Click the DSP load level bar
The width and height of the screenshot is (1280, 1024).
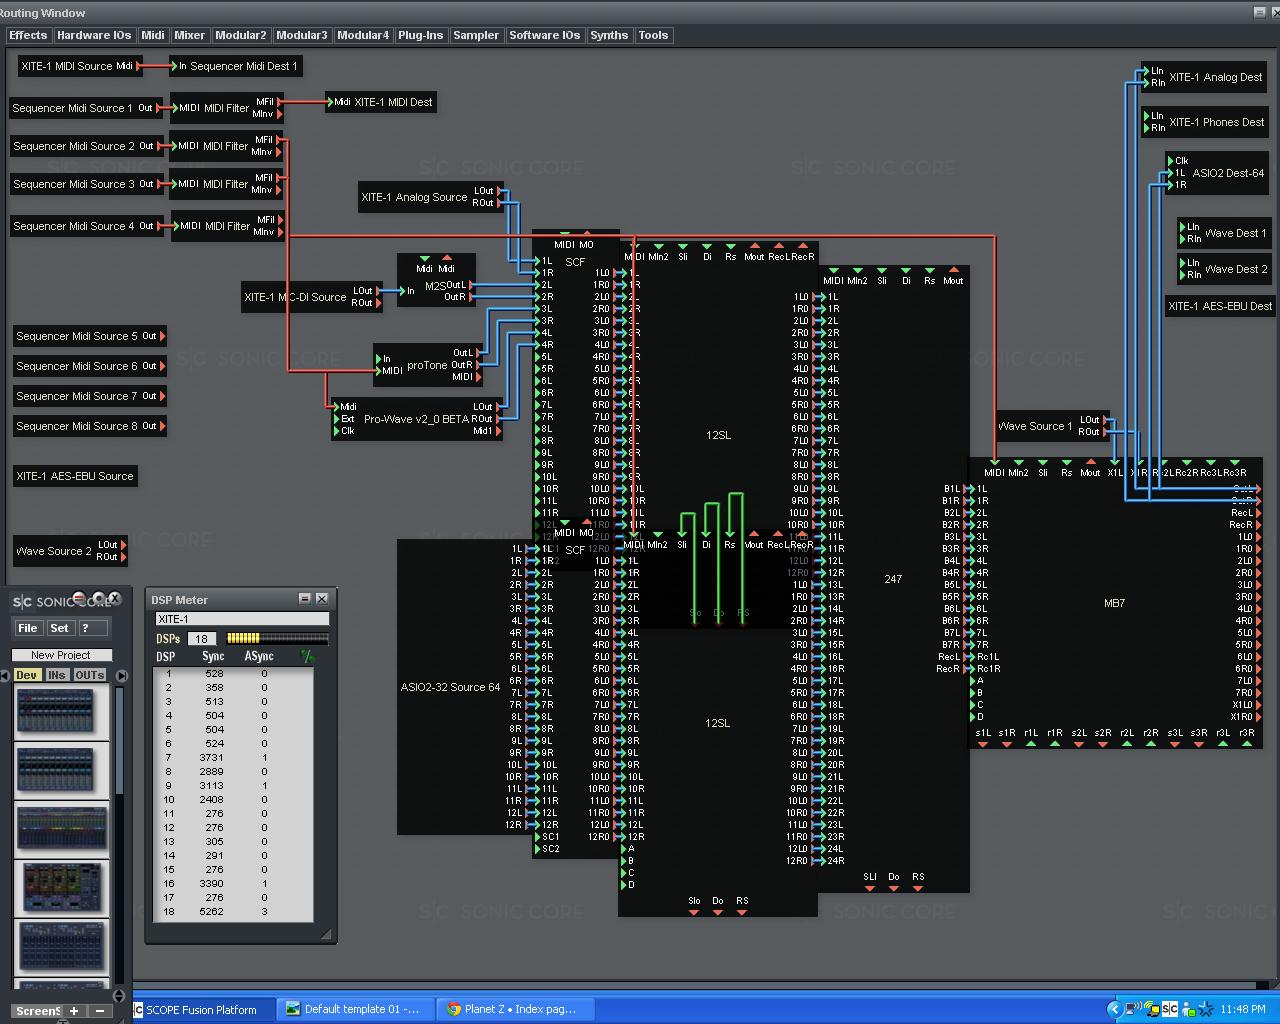pyautogui.click(x=276, y=638)
